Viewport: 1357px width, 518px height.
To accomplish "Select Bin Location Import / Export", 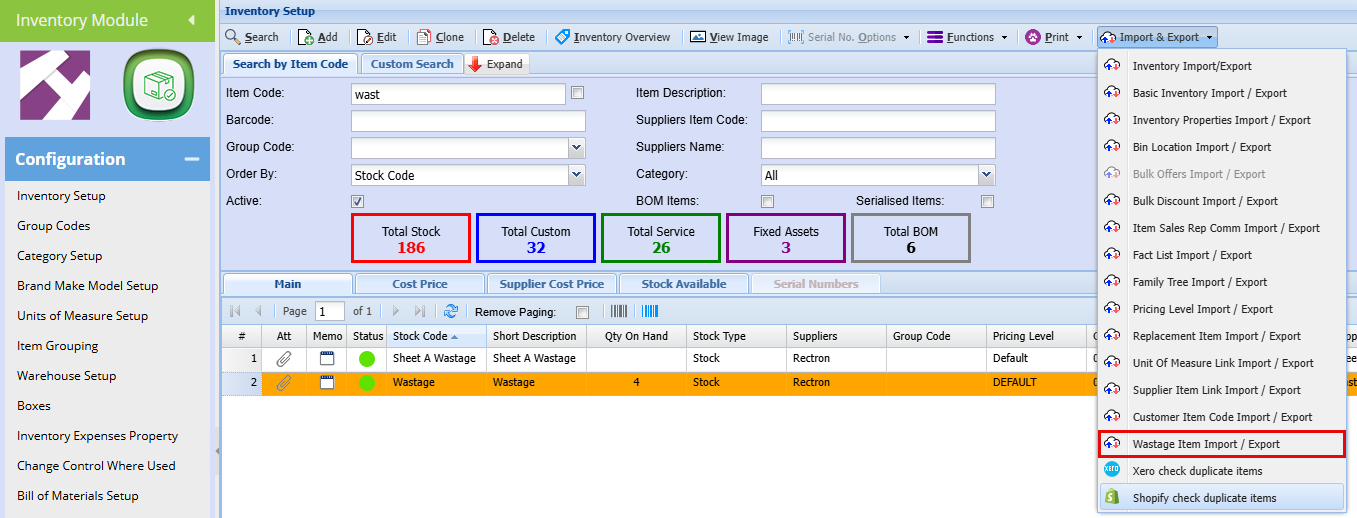I will pos(1221,147).
